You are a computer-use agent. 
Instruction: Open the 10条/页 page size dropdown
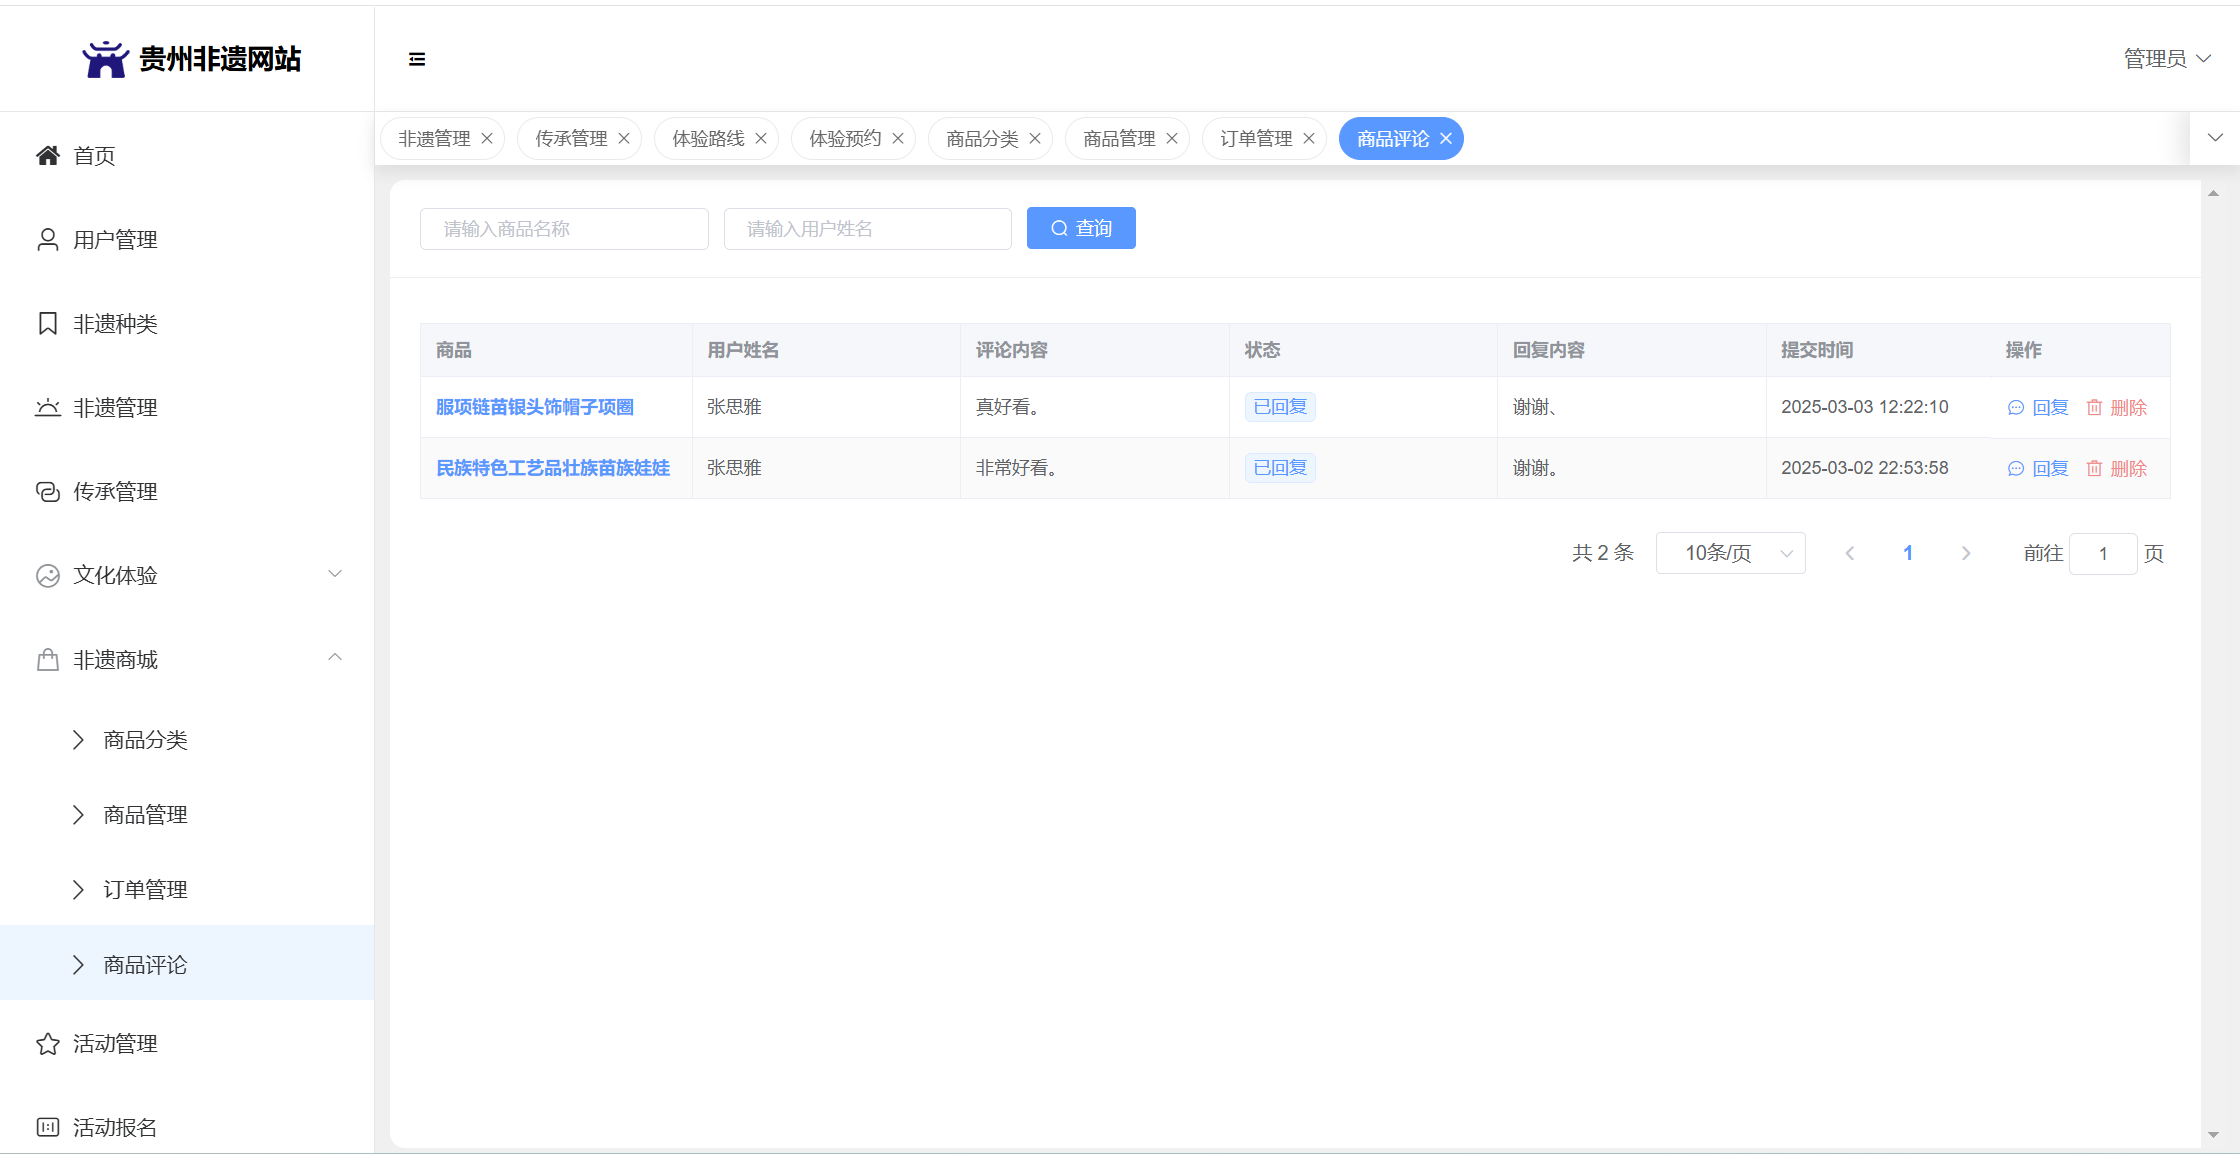1730,553
